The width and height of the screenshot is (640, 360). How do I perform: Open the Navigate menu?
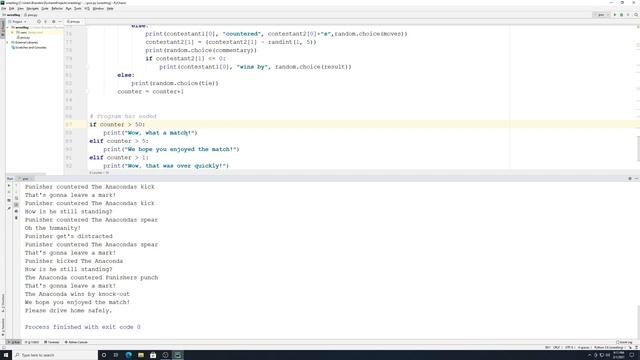click(32, 9)
